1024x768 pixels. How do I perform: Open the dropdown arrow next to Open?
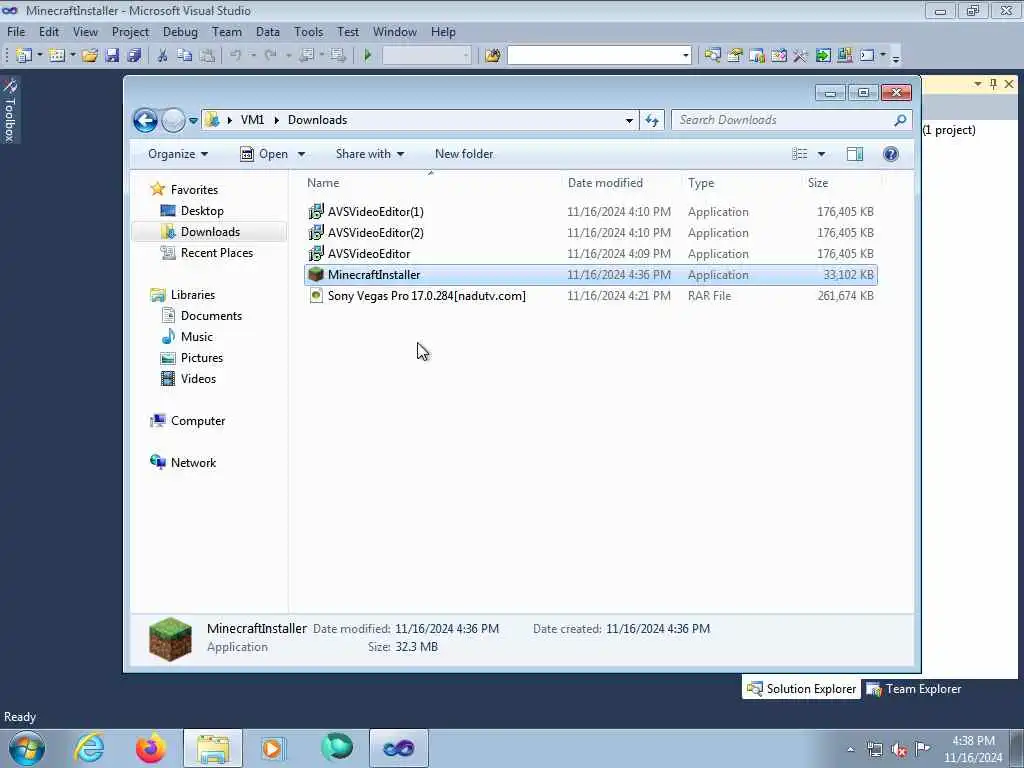(x=301, y=154)
